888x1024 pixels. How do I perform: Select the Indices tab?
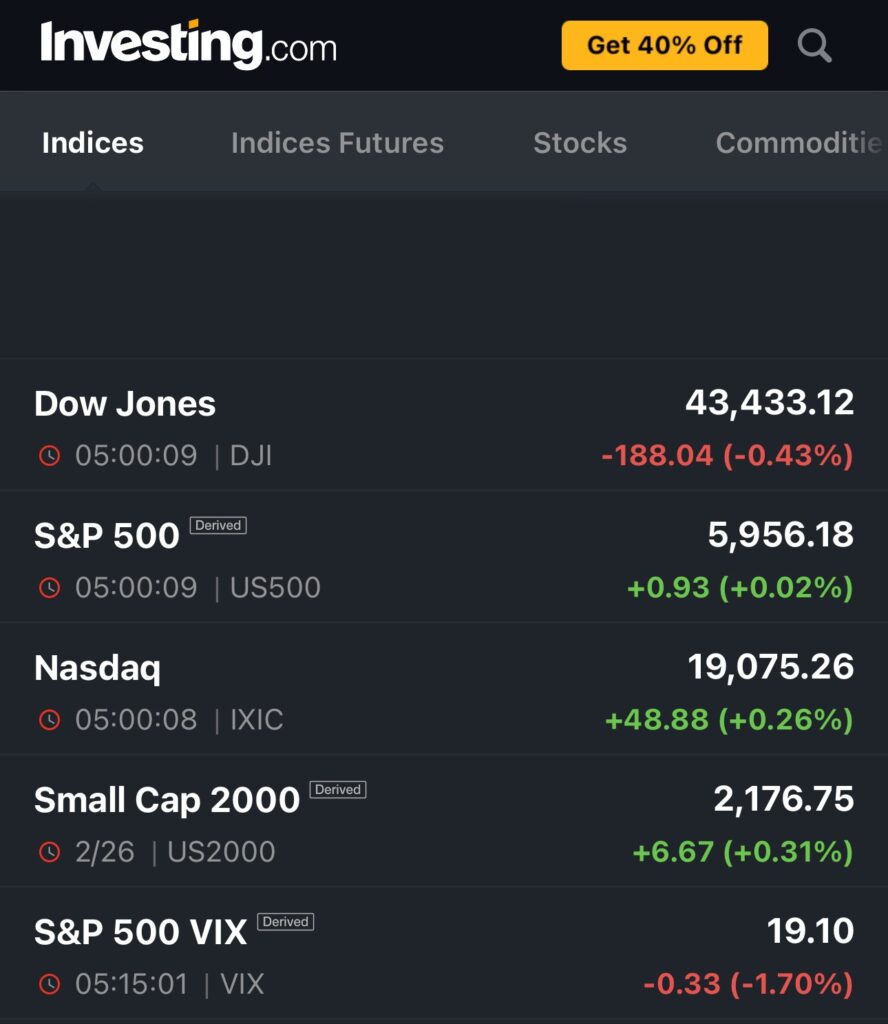[93, 143]
